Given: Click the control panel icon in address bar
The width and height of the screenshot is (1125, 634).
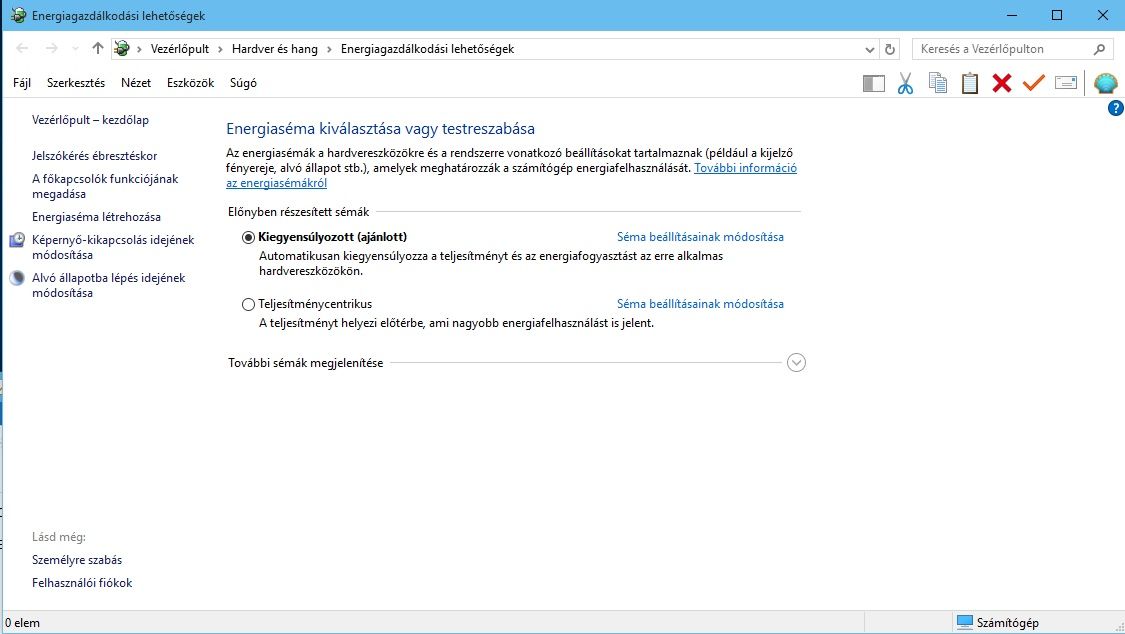Looking at the screenshot, I should (x=122, y=49).
